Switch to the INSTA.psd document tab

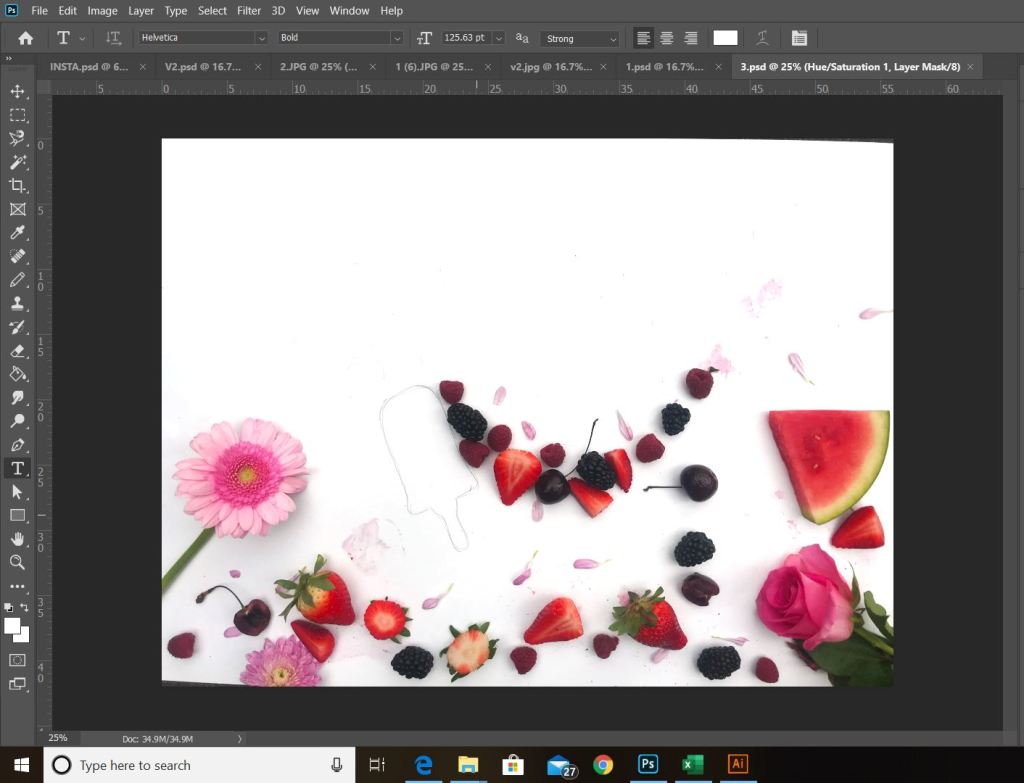89,67
